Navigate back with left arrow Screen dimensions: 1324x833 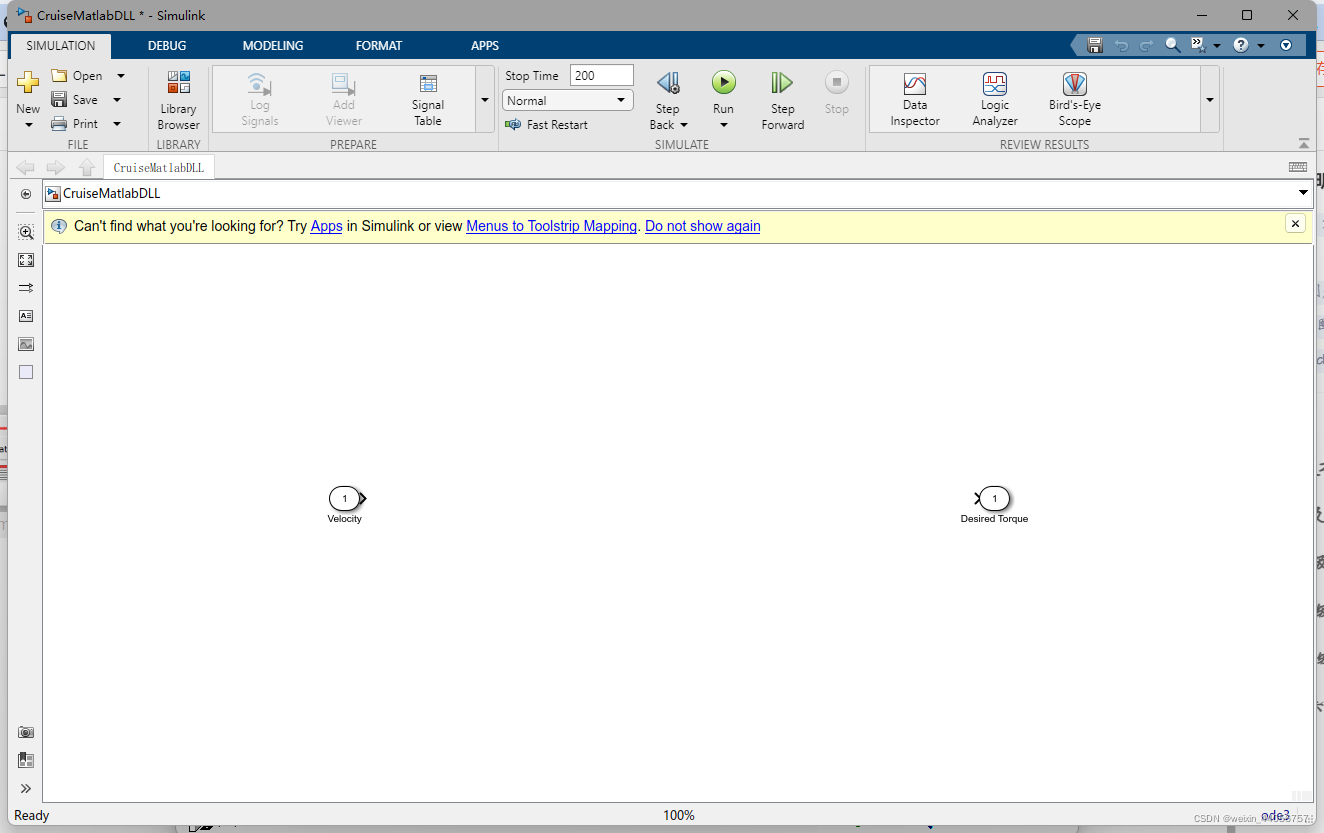click(x=26, y=167)
